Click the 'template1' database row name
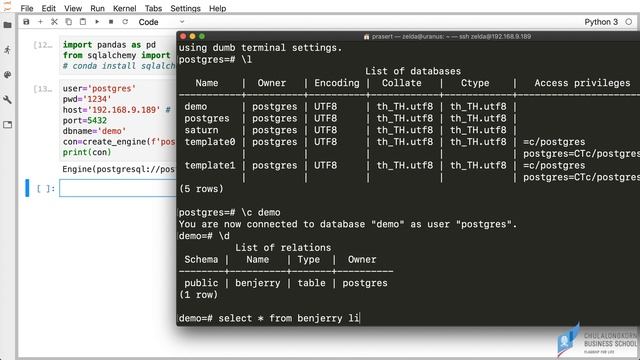Viewport: 640px width, 360px height. point(210,165)
